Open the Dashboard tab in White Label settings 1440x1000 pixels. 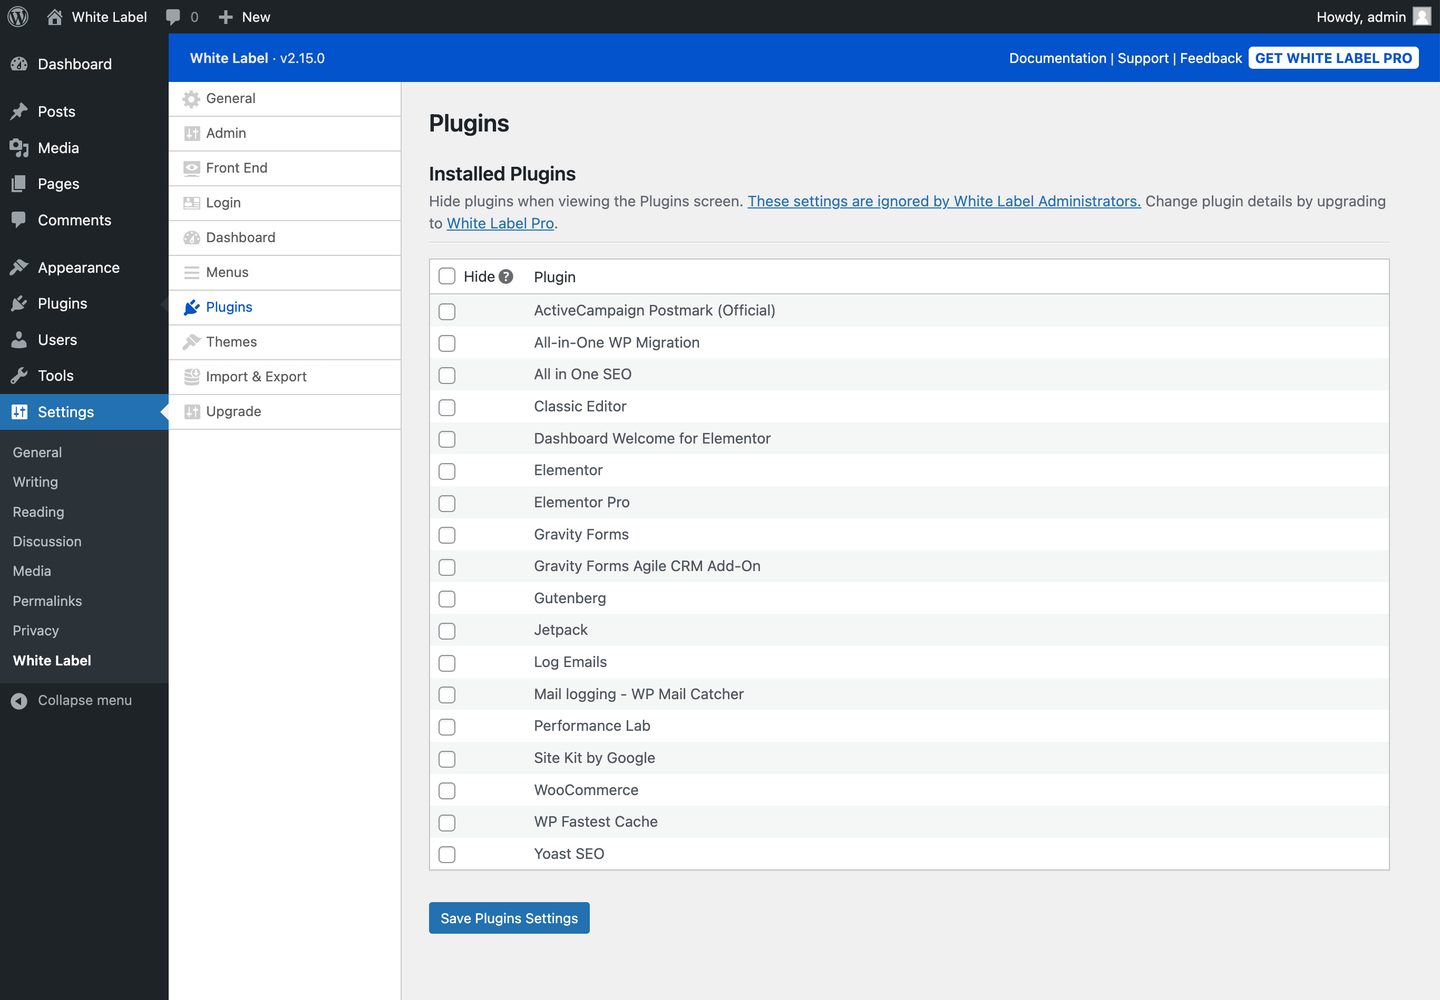pyautogui.click(x=285, y=238)
